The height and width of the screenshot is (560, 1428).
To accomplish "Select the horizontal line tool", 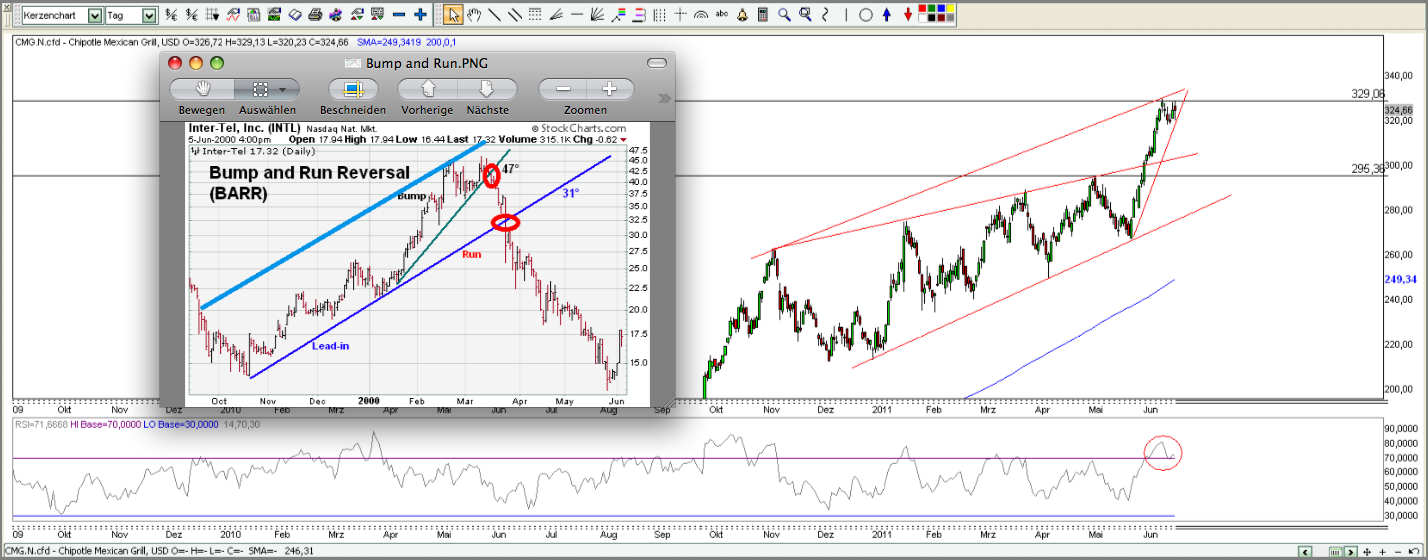I will (577, 15).
